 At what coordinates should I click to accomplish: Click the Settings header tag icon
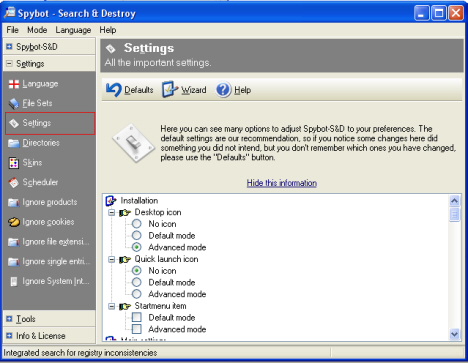(111, 49)
